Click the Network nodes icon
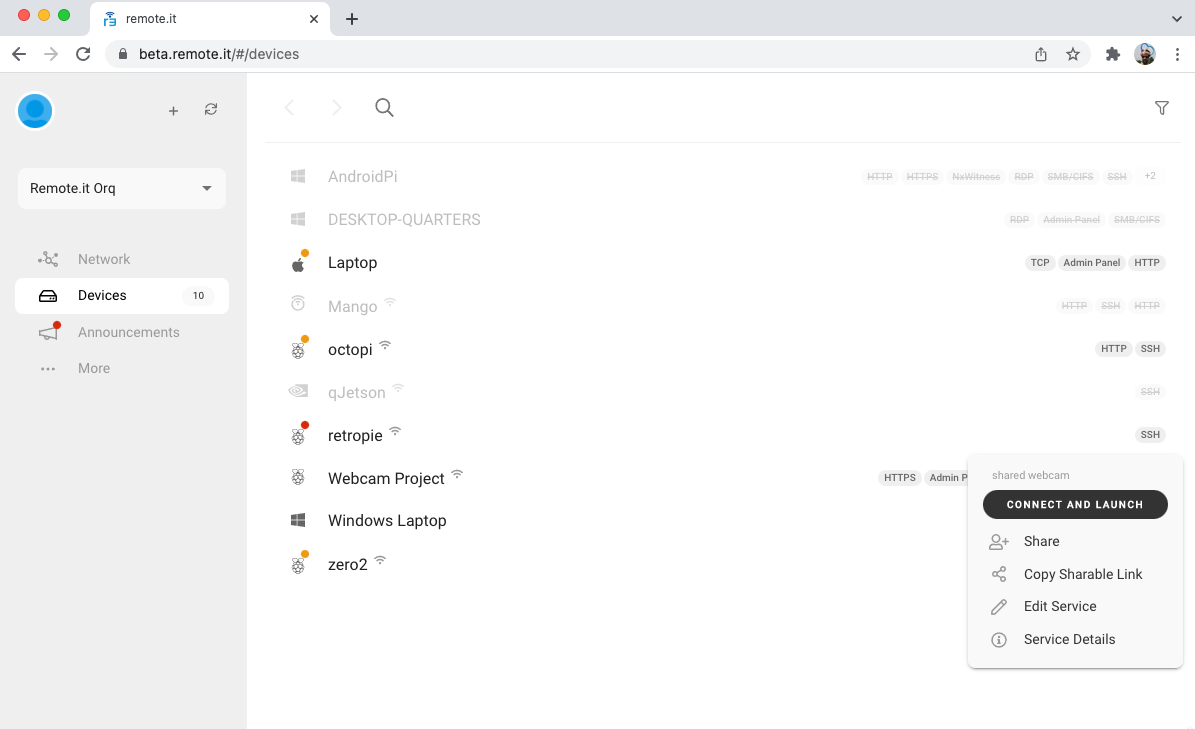1195x729 pixels. coord(48,259)
